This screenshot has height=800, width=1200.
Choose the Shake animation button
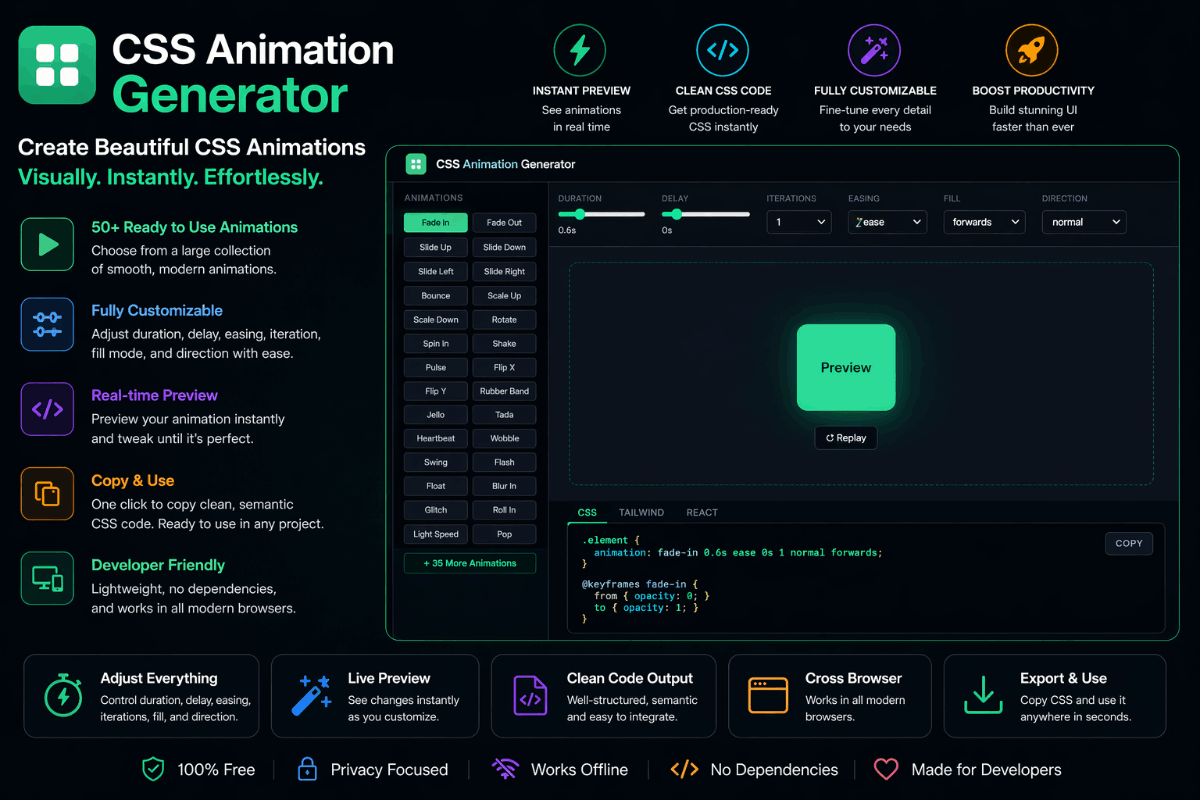pyautogui.click(x=504, y=344)
